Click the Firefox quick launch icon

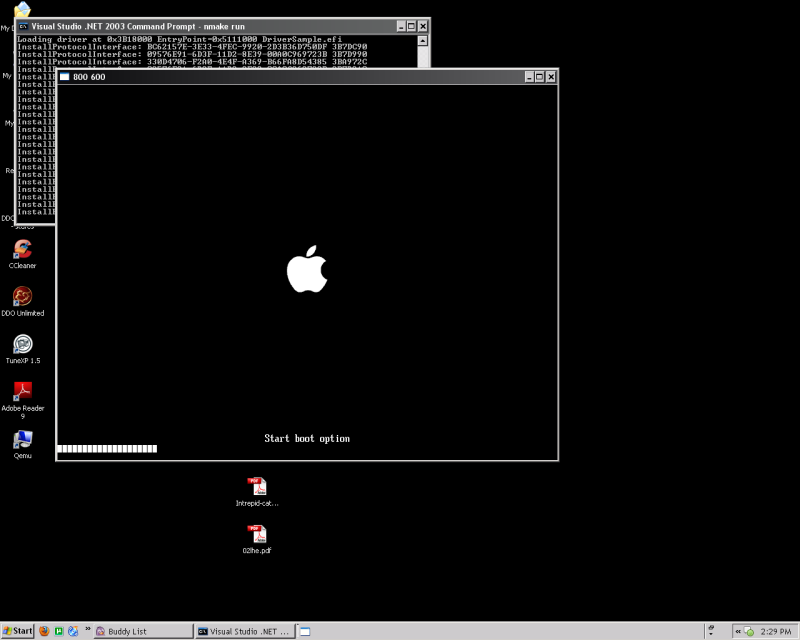tap(44, 631)
